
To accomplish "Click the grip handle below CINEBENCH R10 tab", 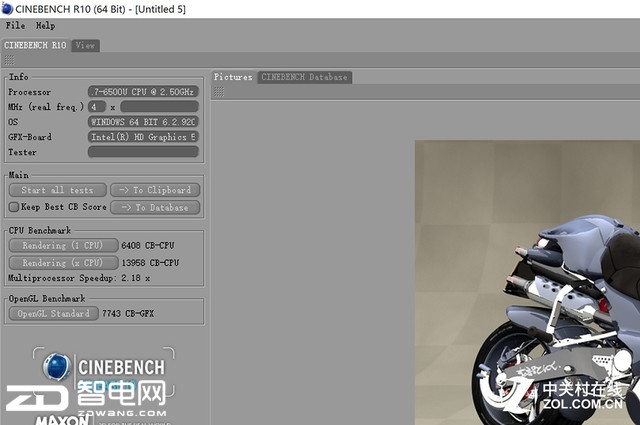I will [x=9, y=60].
